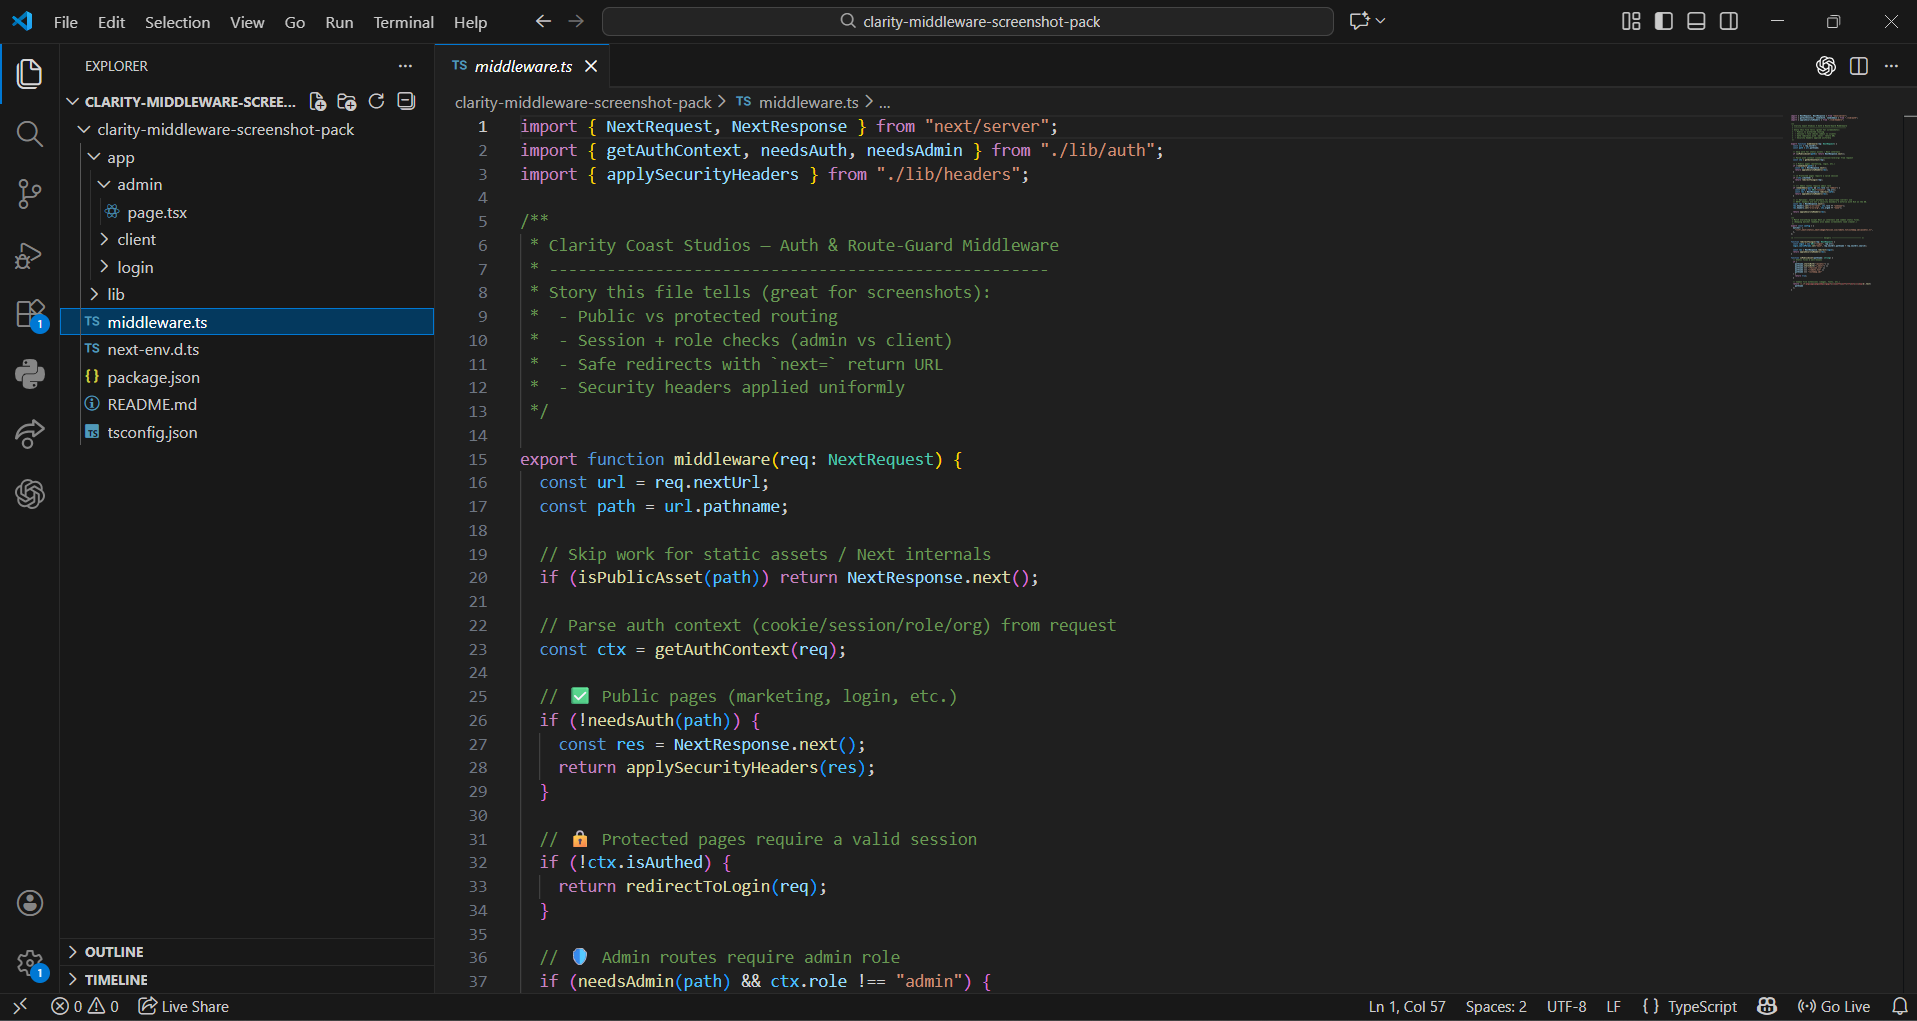Viewport: 1917px width, 1021px height.
Task: Open Live Share from the activity bar
Action: (x=29, y=434)
